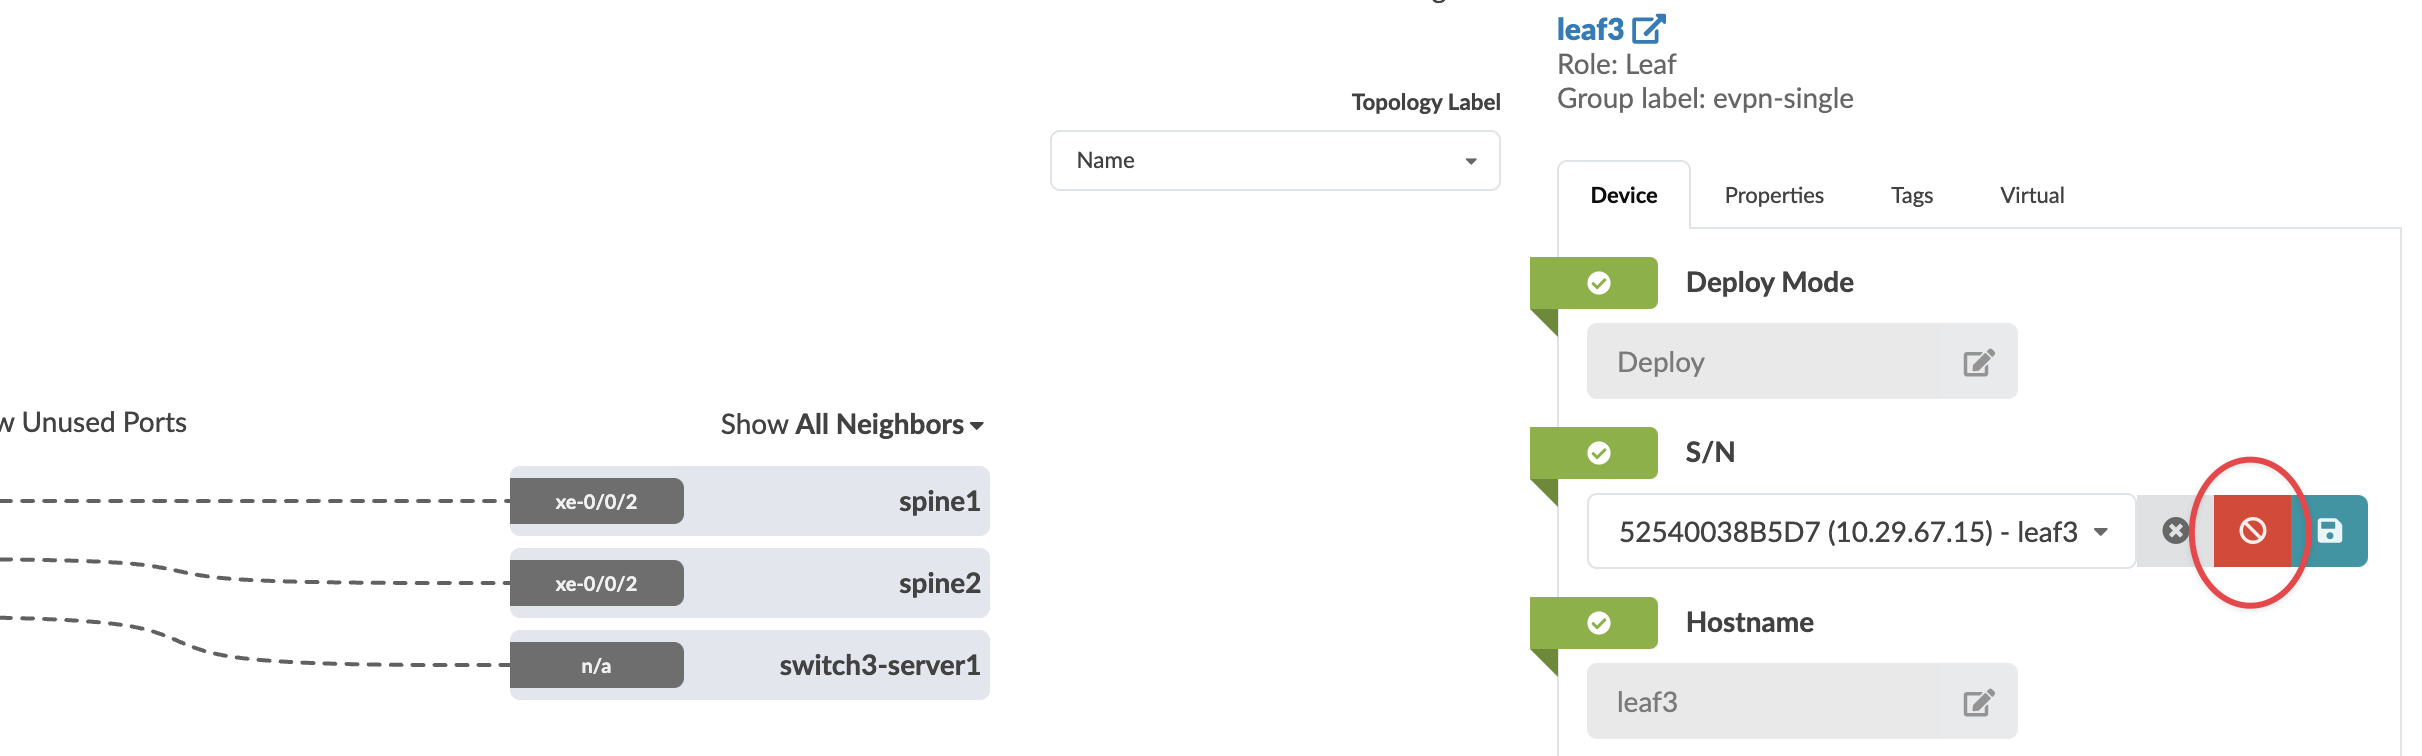Open the Topology Label Name dropdown
Screen dimensions: 2422x756
pos(1274,160)
